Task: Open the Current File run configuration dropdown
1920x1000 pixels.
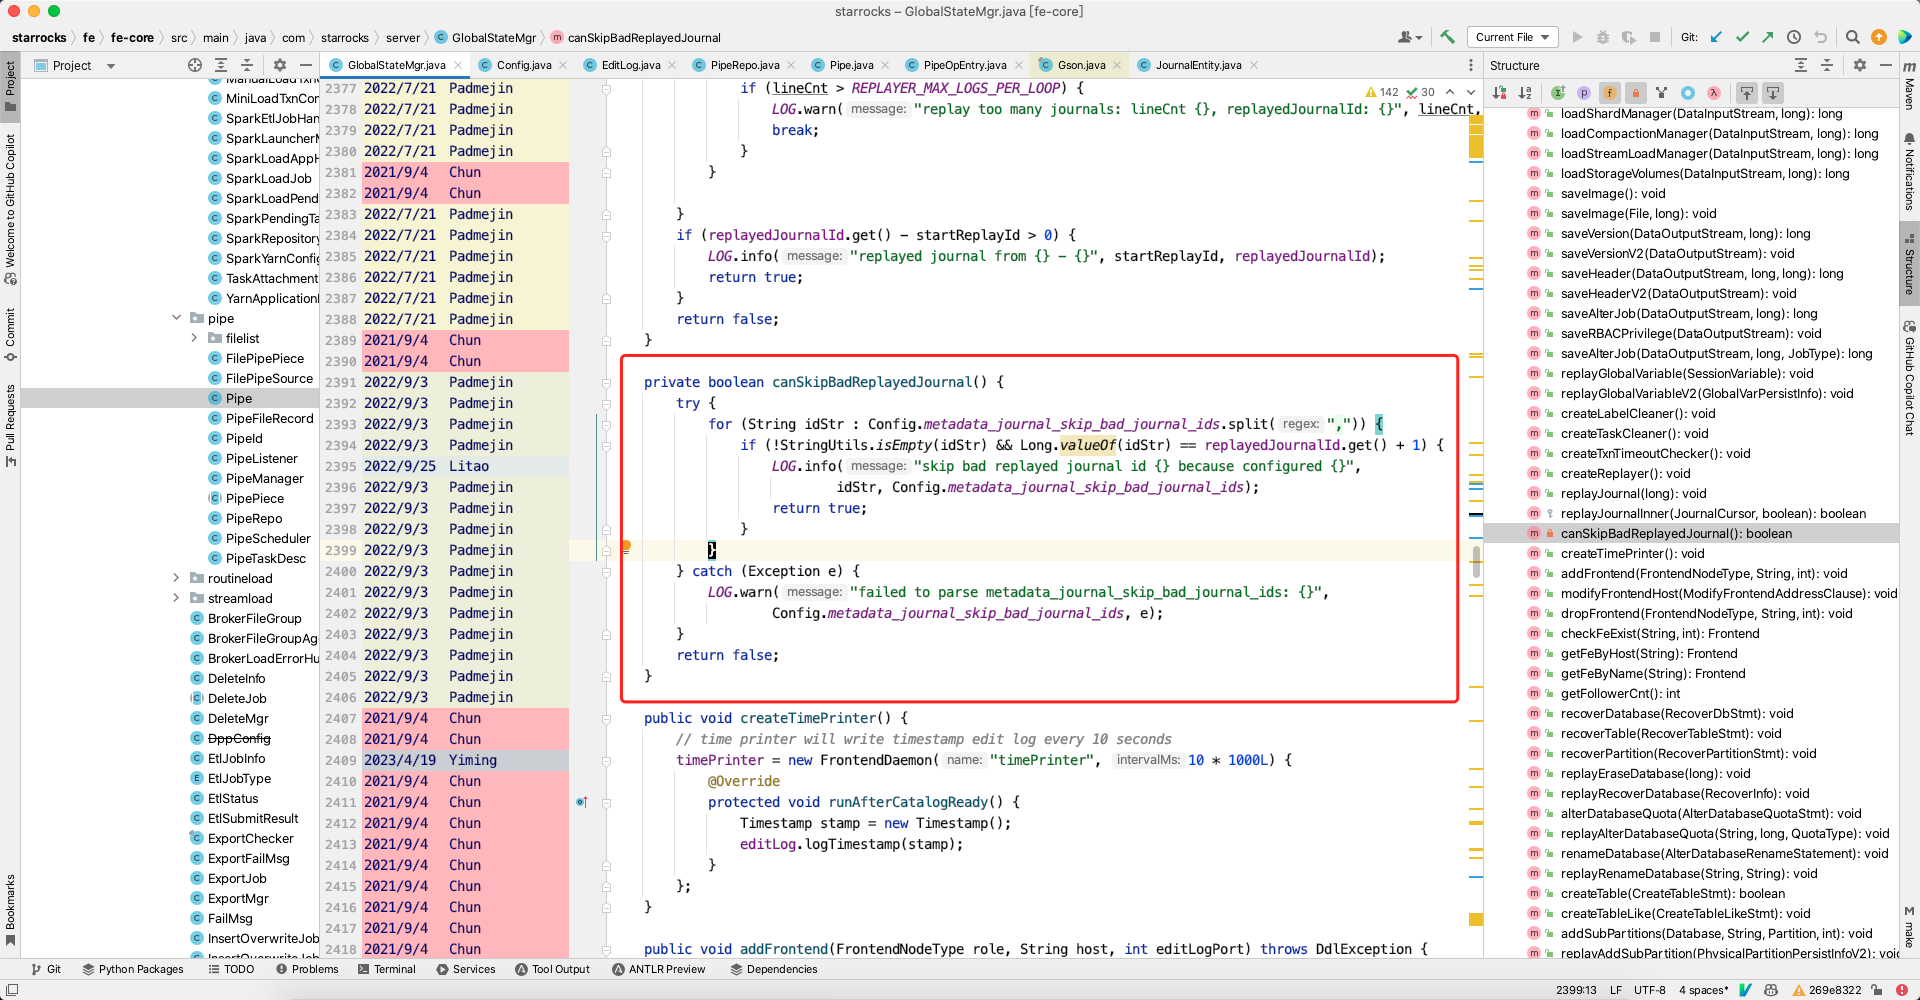Action: pyautogui.click(x=1512, y=37)
